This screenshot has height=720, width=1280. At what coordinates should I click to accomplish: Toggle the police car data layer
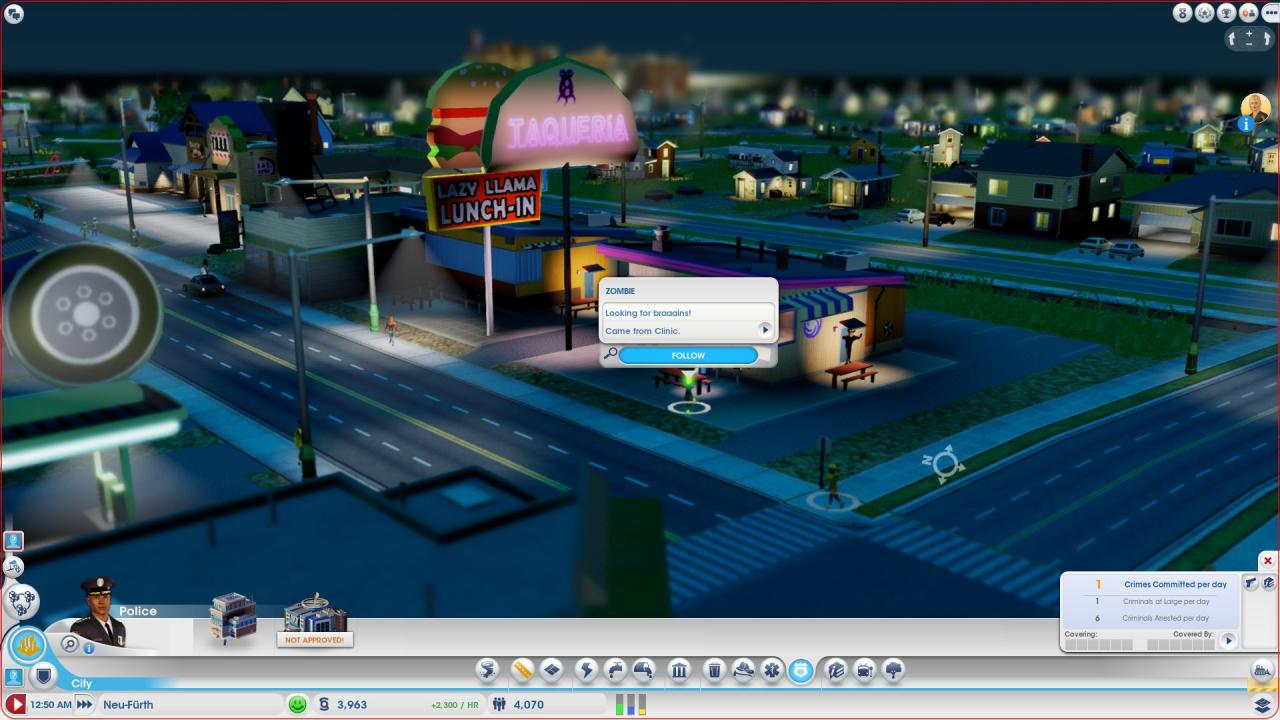1251,582
